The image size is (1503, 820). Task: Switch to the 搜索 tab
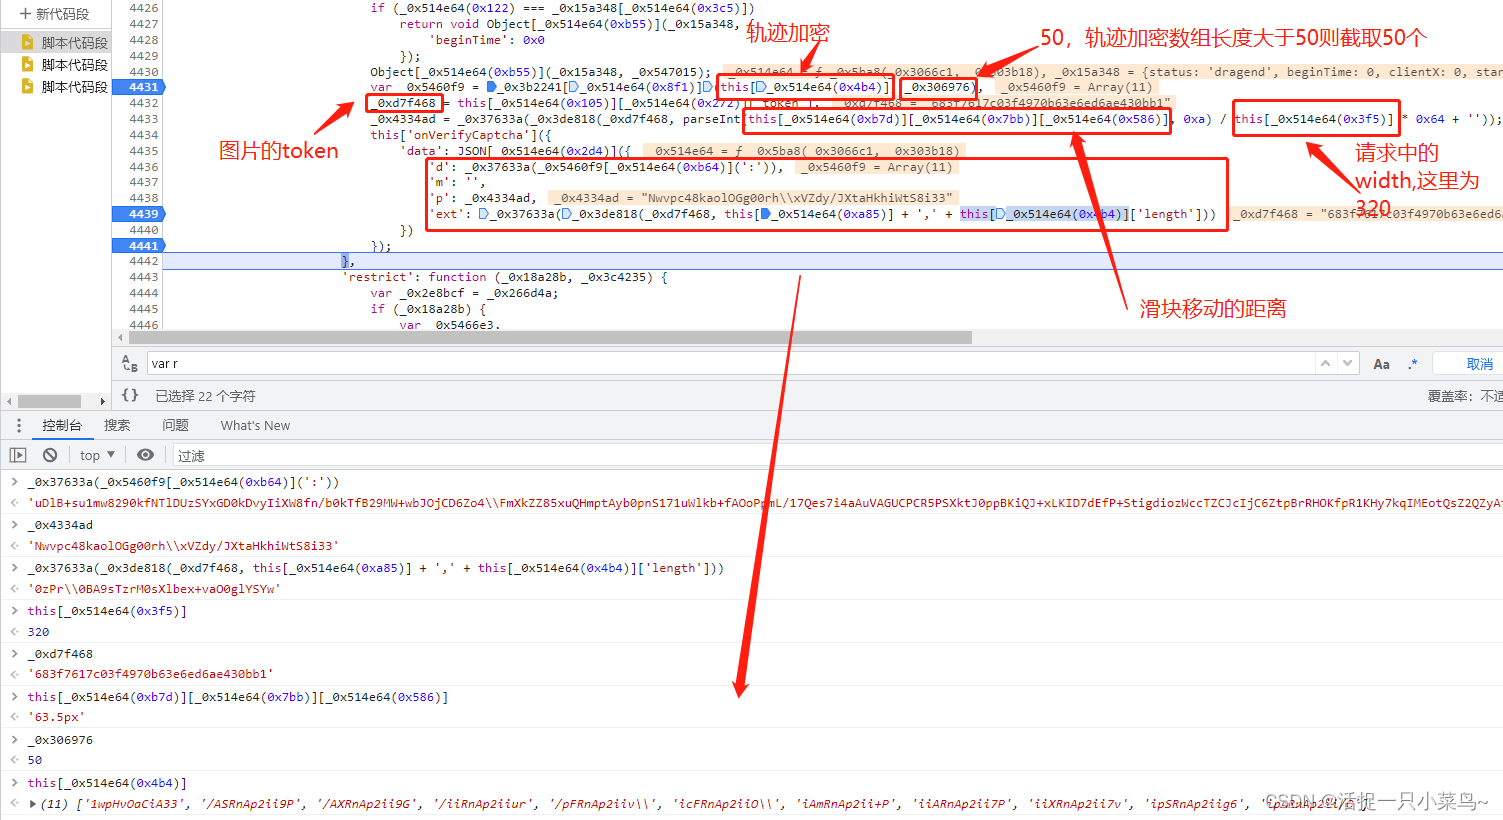117,425
